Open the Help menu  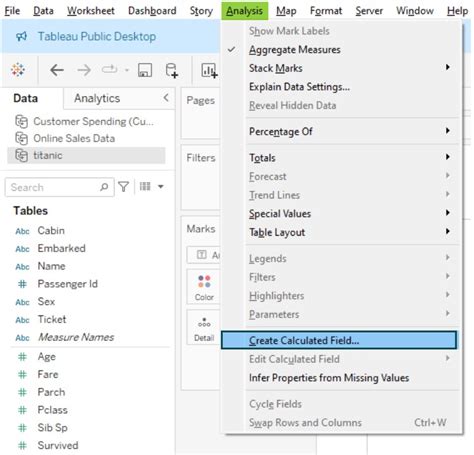(x=457, y=11)
